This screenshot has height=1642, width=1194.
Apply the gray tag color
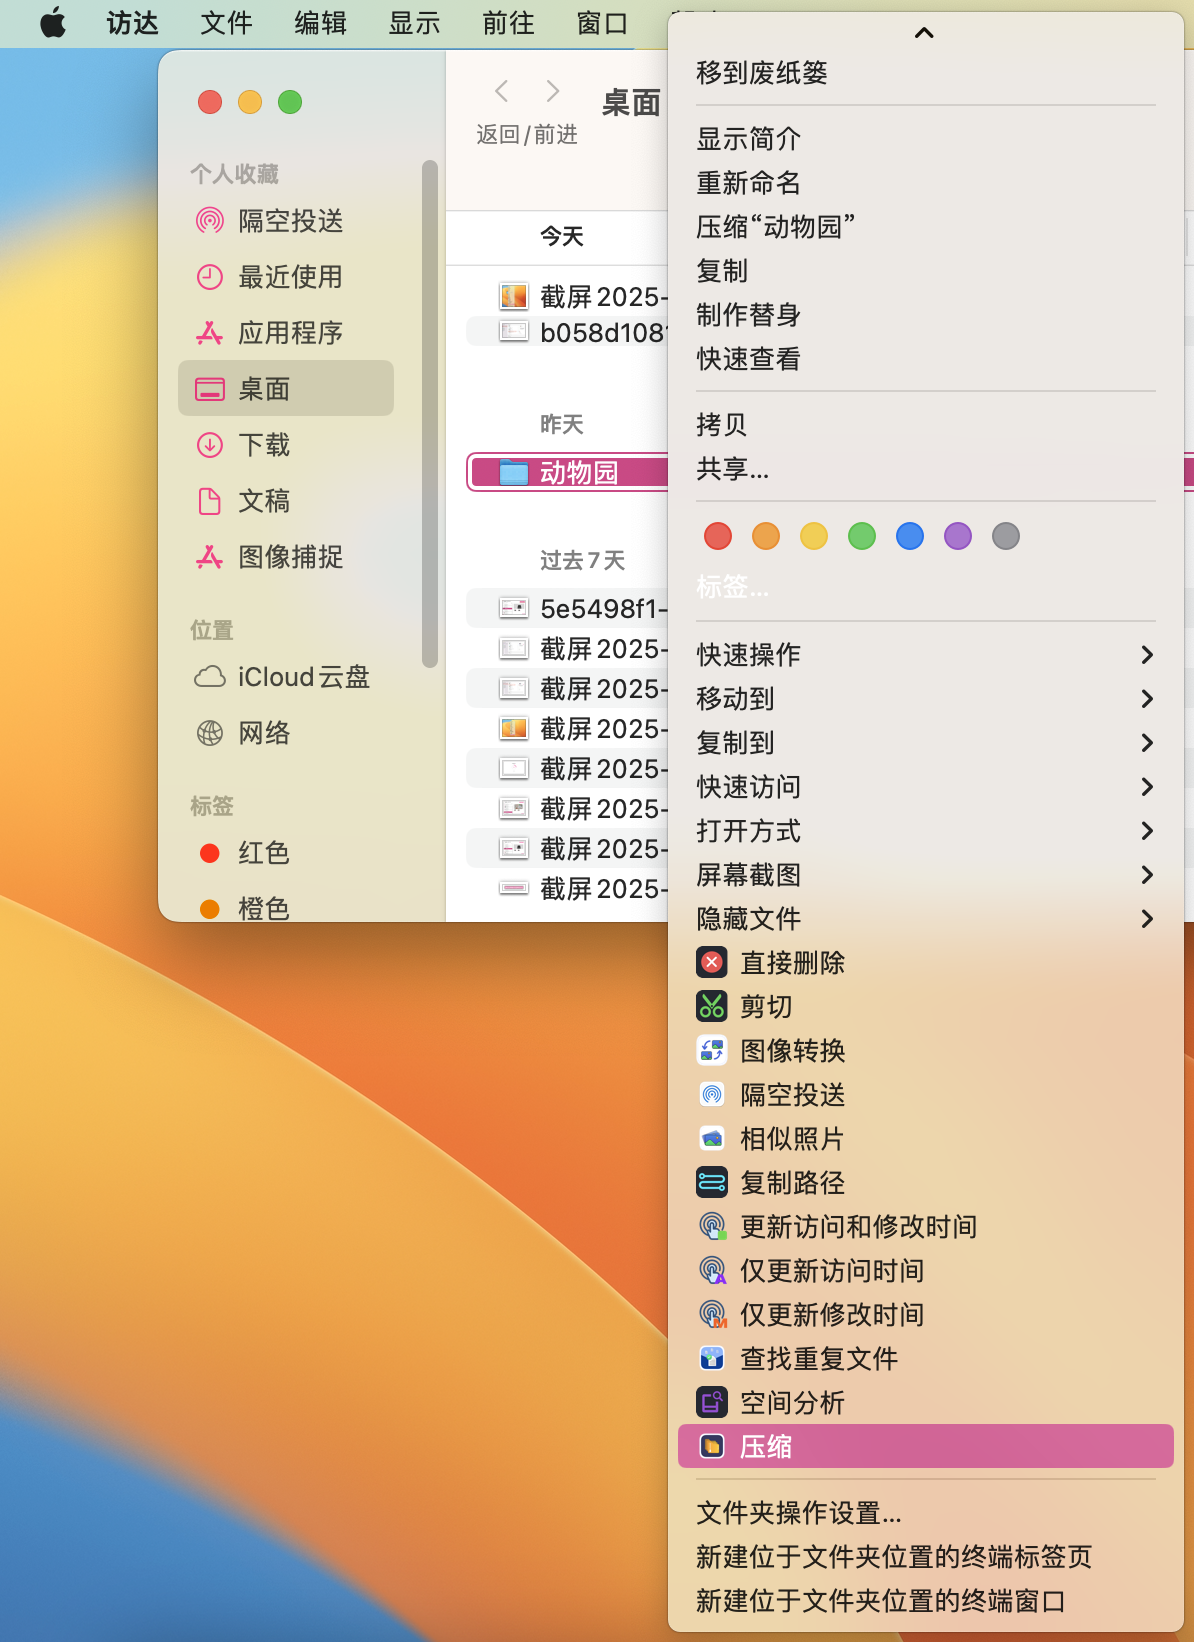point(1006,536)
